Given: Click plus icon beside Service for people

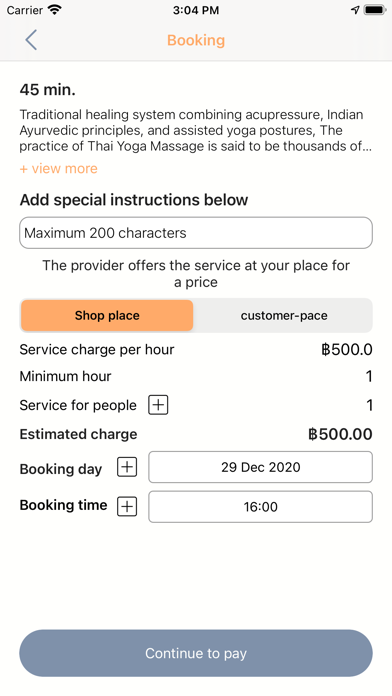Looking at the screenshot, I should pos(158,405).
